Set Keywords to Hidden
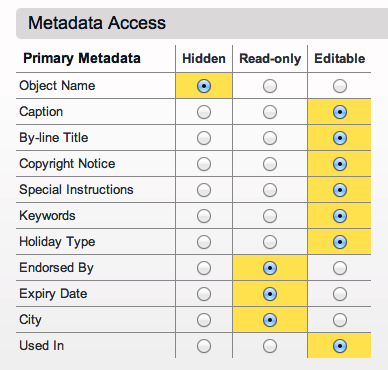Viewport: 388px width, 370px height. (x=204, y=216)
